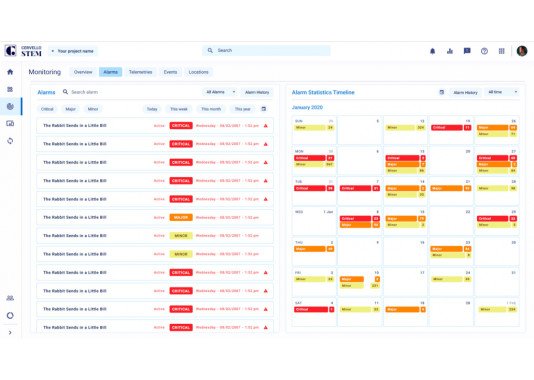This screenshot has width=534, height=380.
Task: Select the Major bar on Friday 10
Action: point(360,279)
